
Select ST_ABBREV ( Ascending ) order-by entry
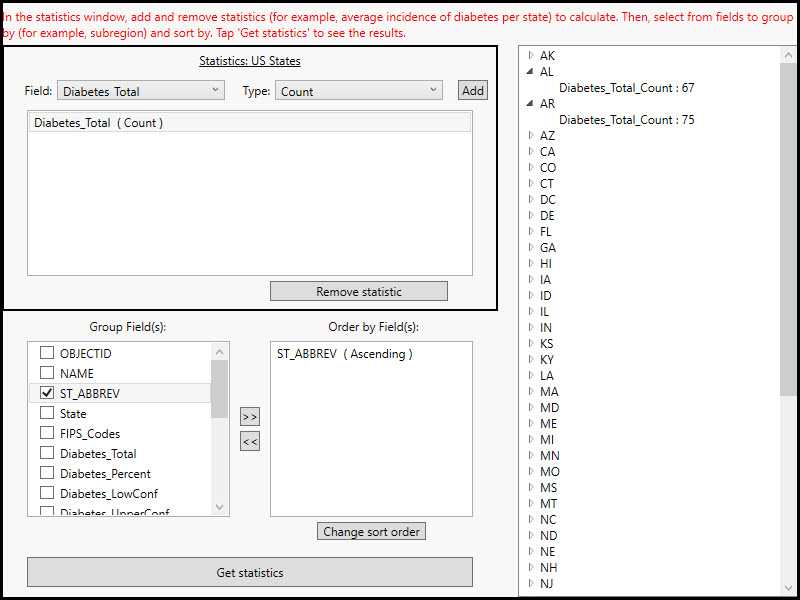345,354
